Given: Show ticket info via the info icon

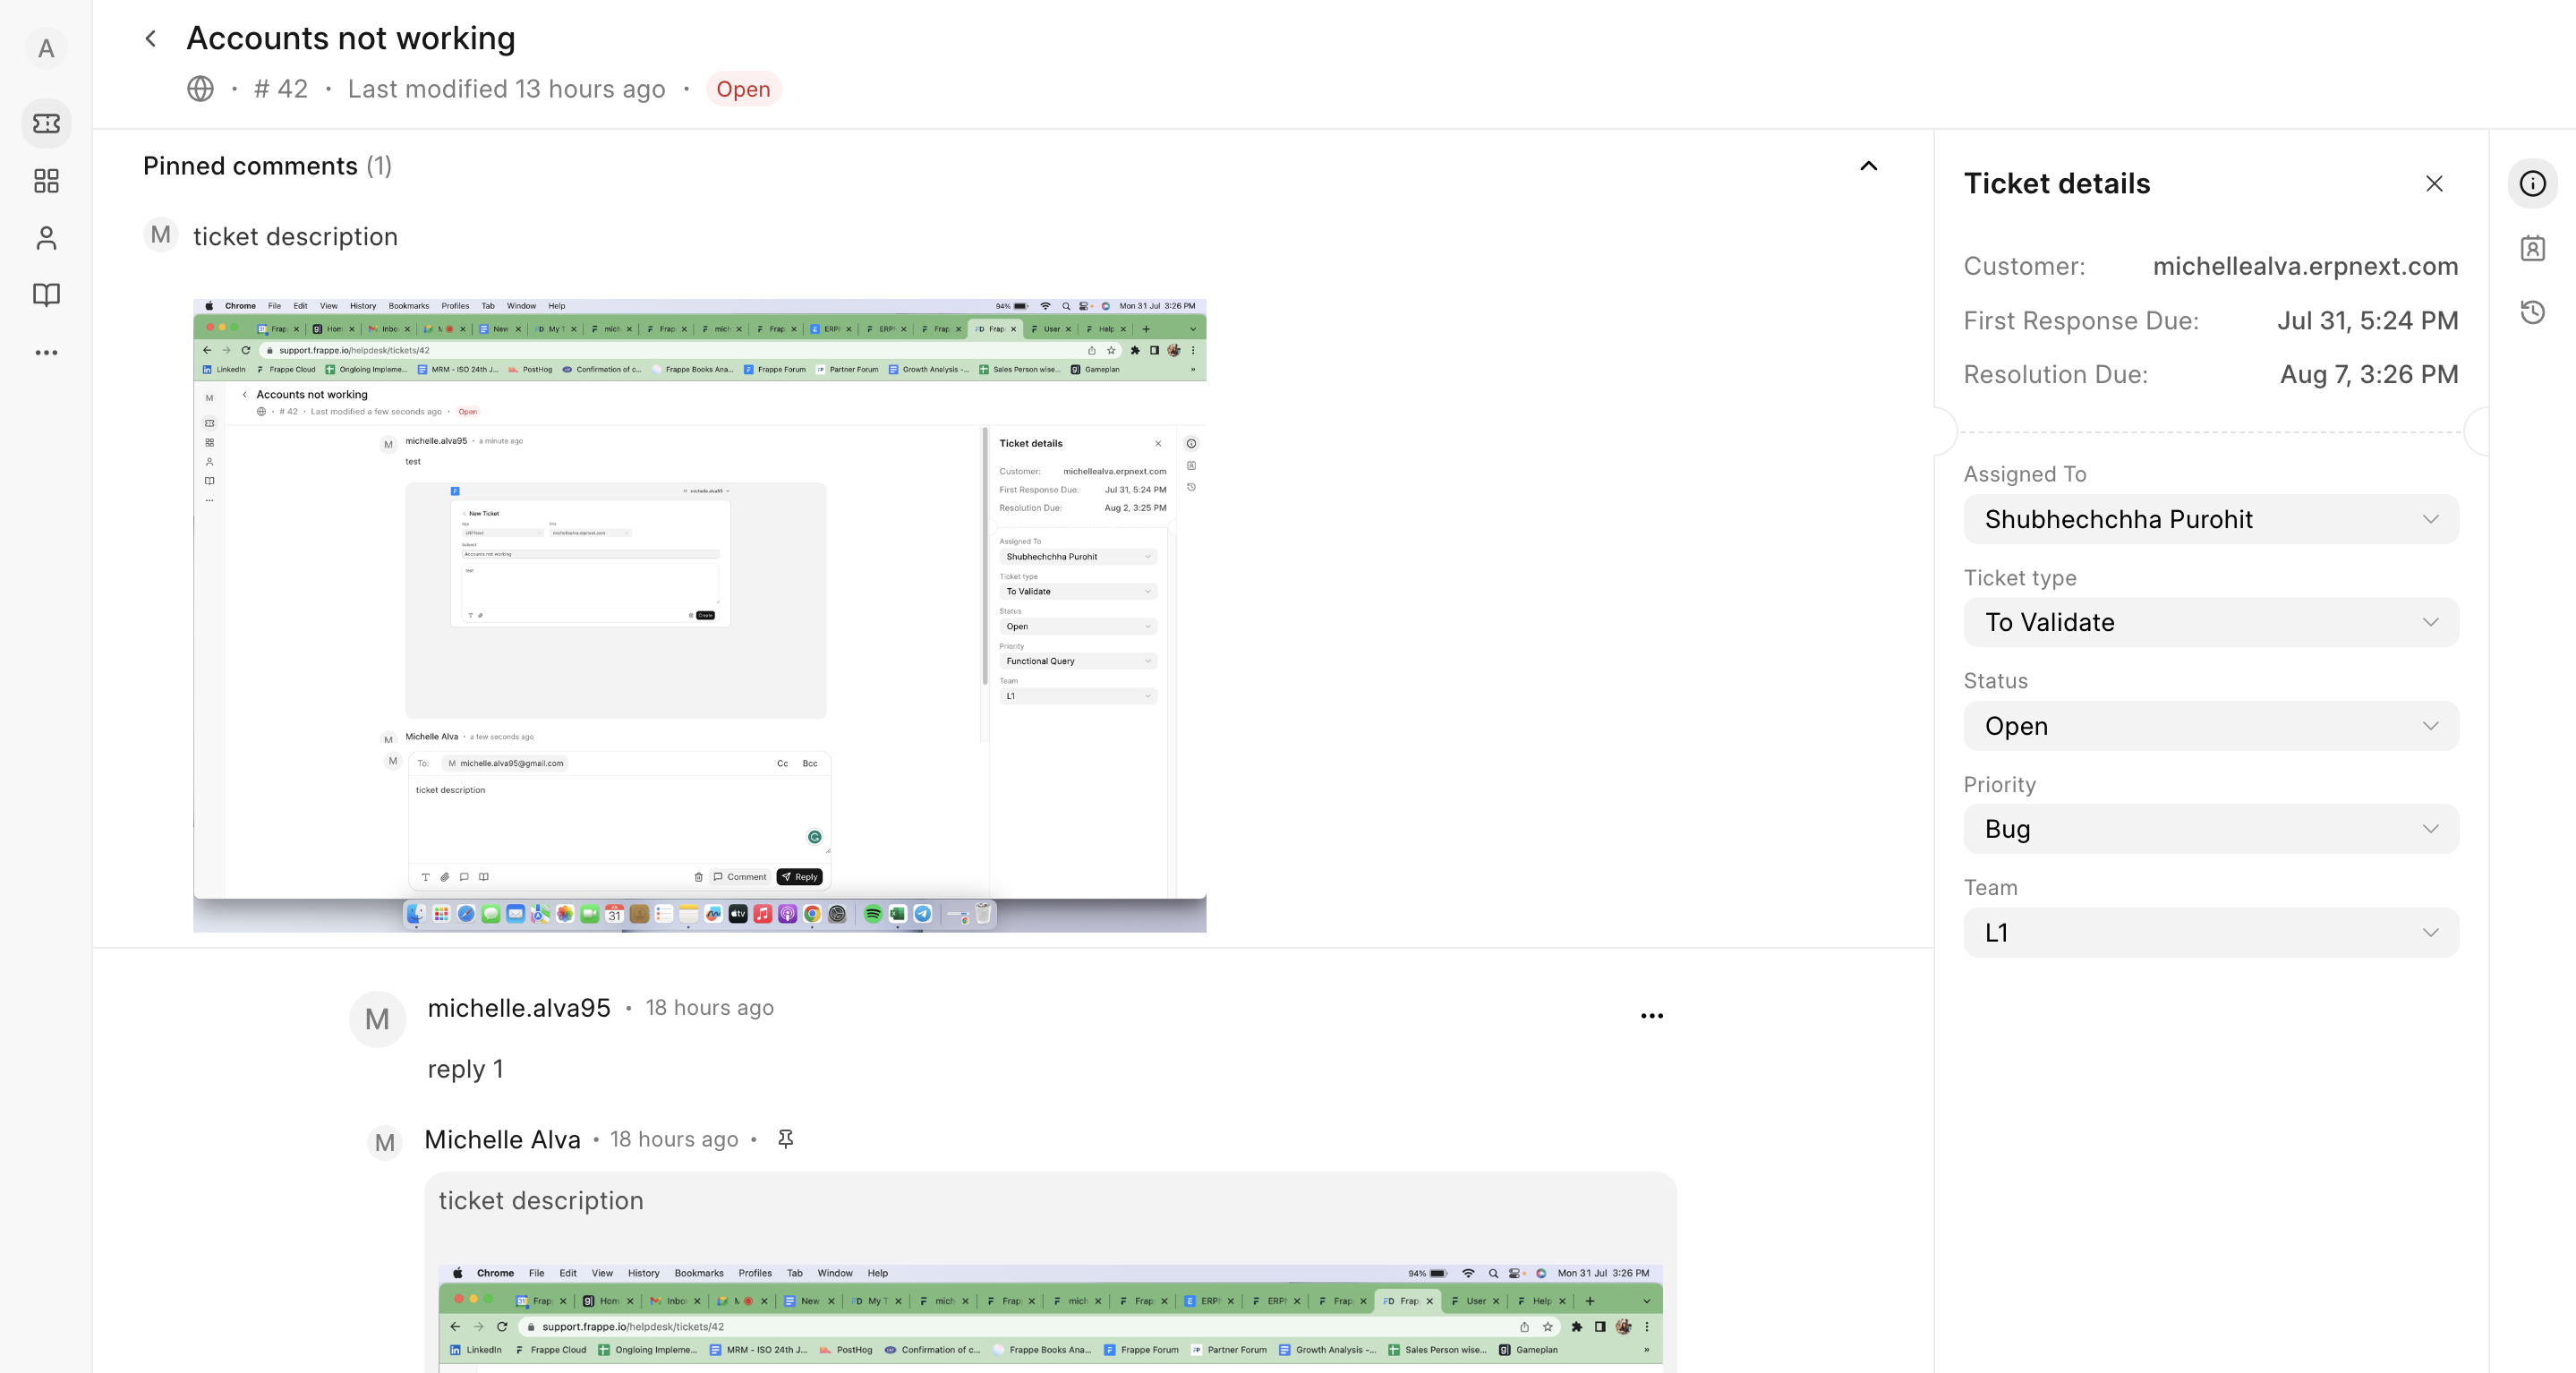Looking at the screenshot, I should point(2533,183).
